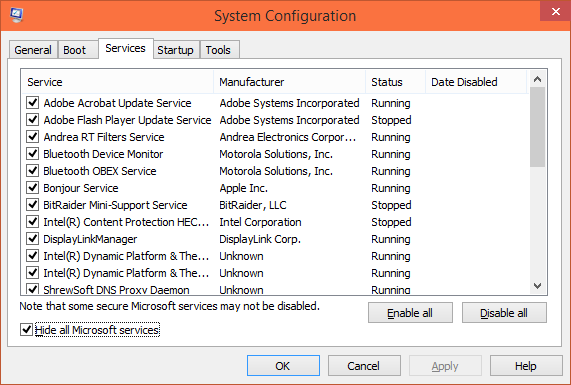
Task: Uncheck ShrewSoft DNS Proxy Daemon checkbox
Action: pos(32,289)
